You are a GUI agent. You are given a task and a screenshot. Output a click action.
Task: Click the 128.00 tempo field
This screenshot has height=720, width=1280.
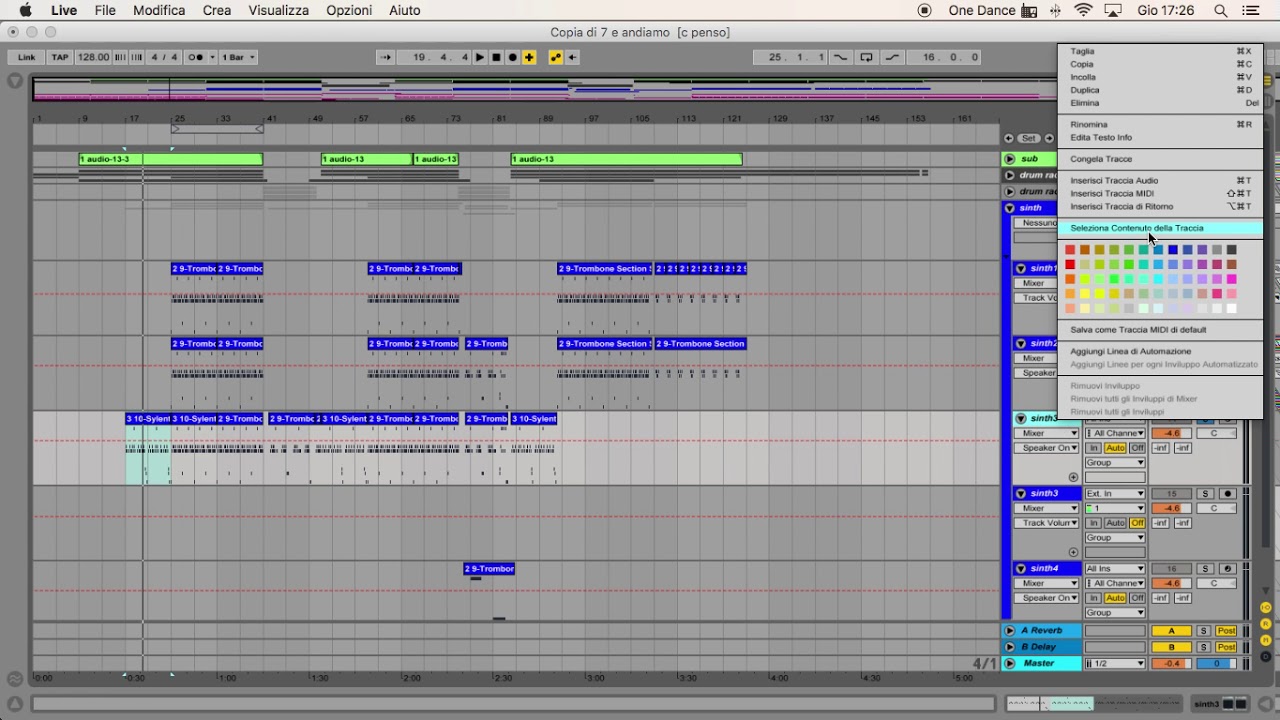(93, 57)
